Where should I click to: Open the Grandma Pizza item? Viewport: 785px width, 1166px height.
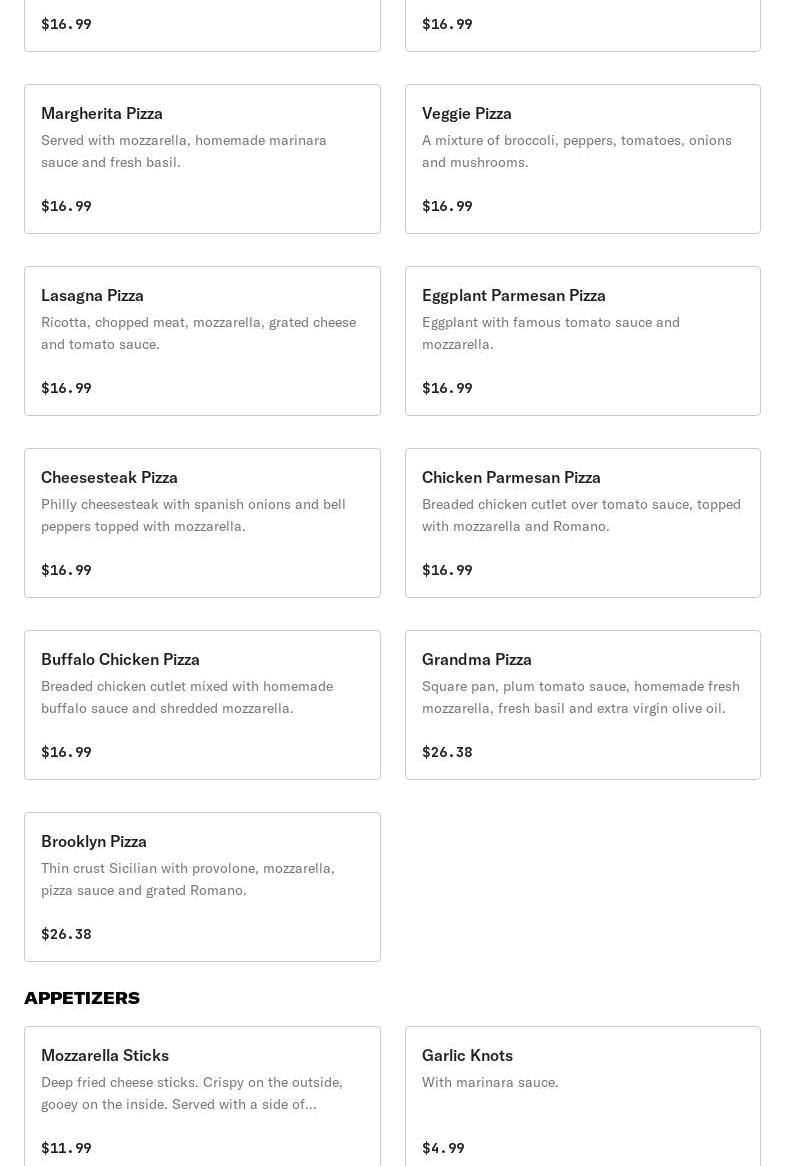coord(583,705)
